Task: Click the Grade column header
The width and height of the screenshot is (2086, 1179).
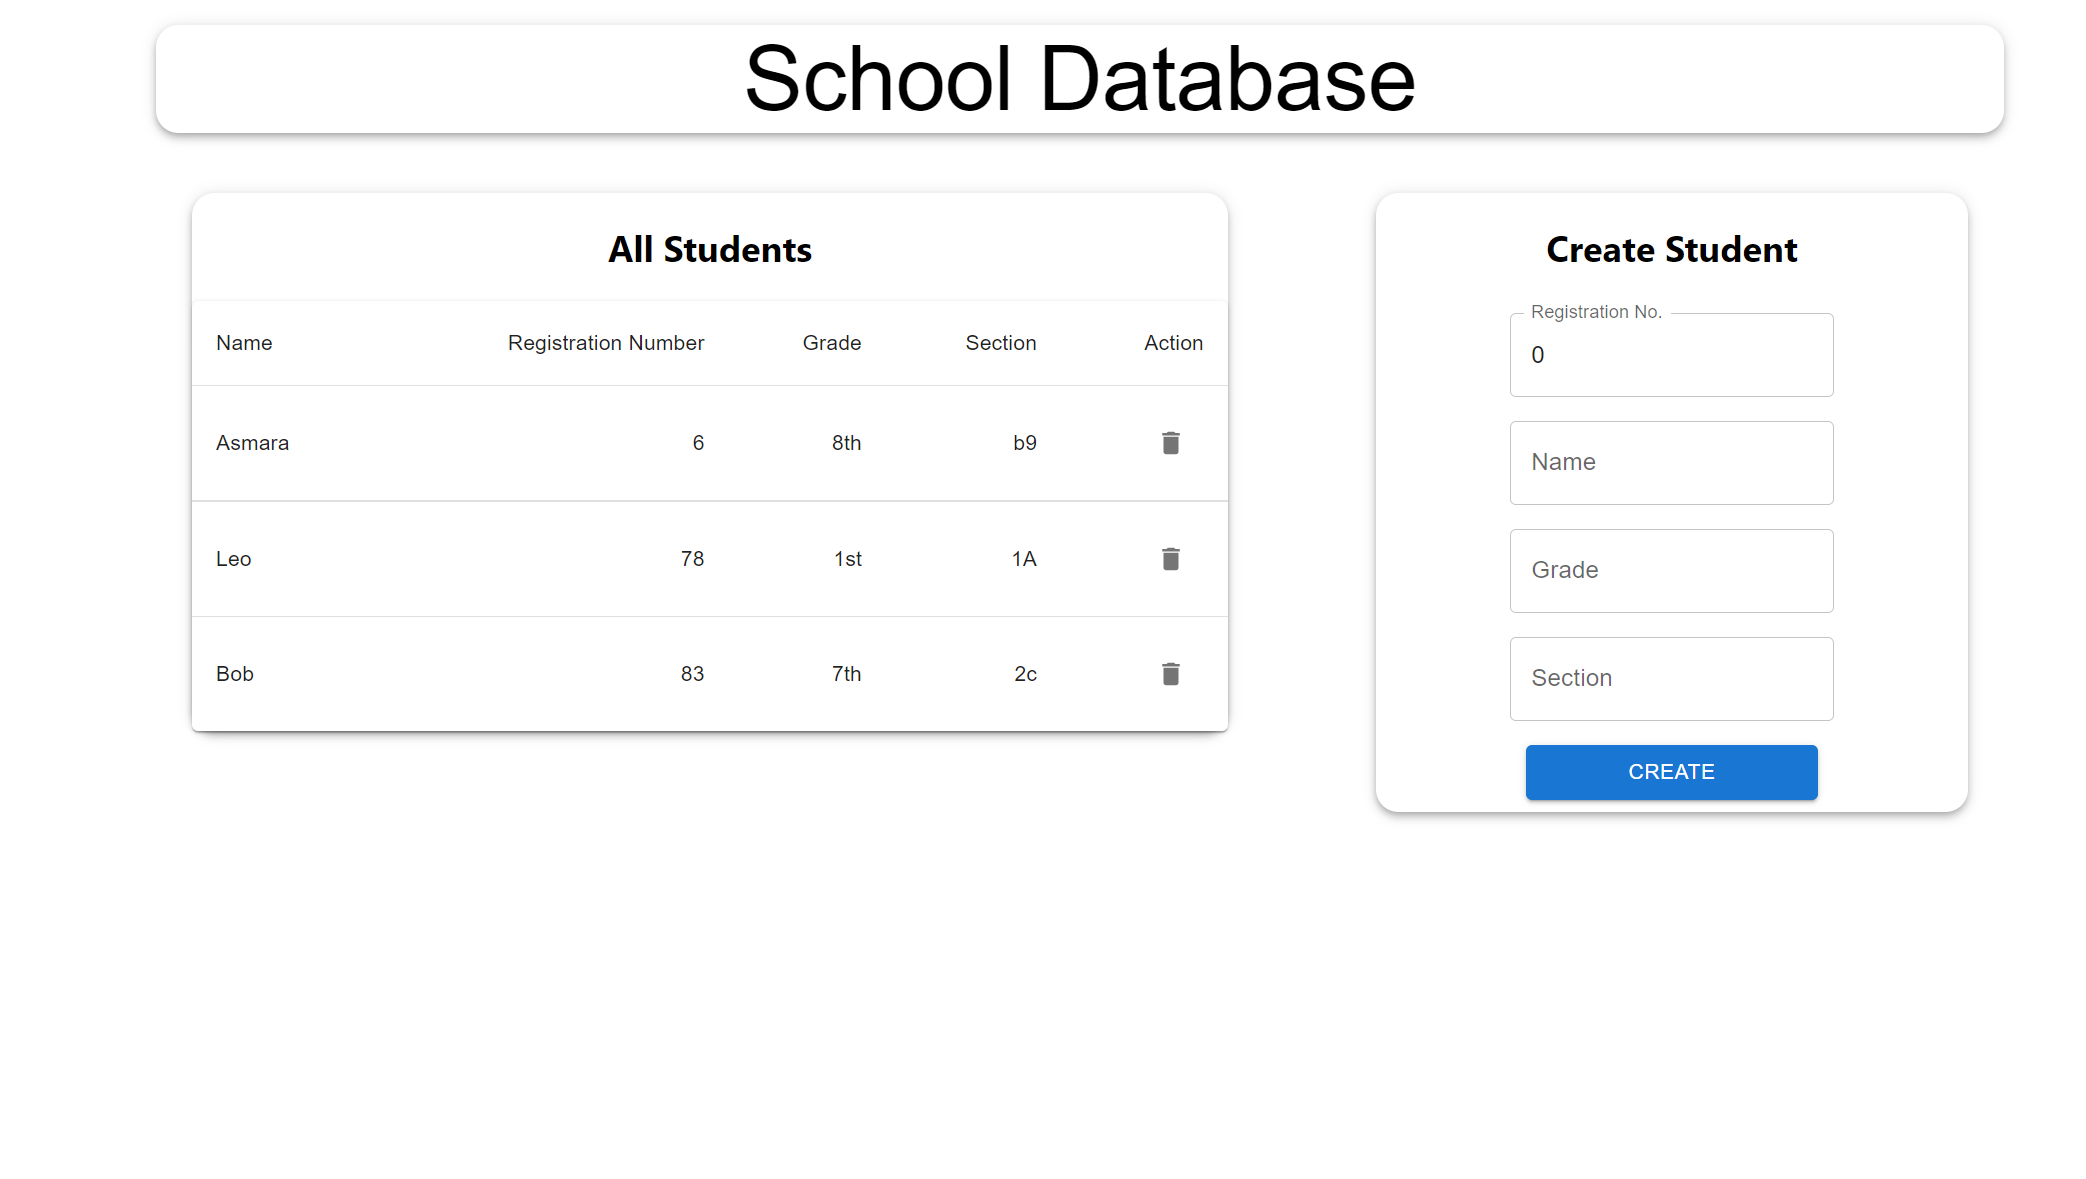Action: 831,342
